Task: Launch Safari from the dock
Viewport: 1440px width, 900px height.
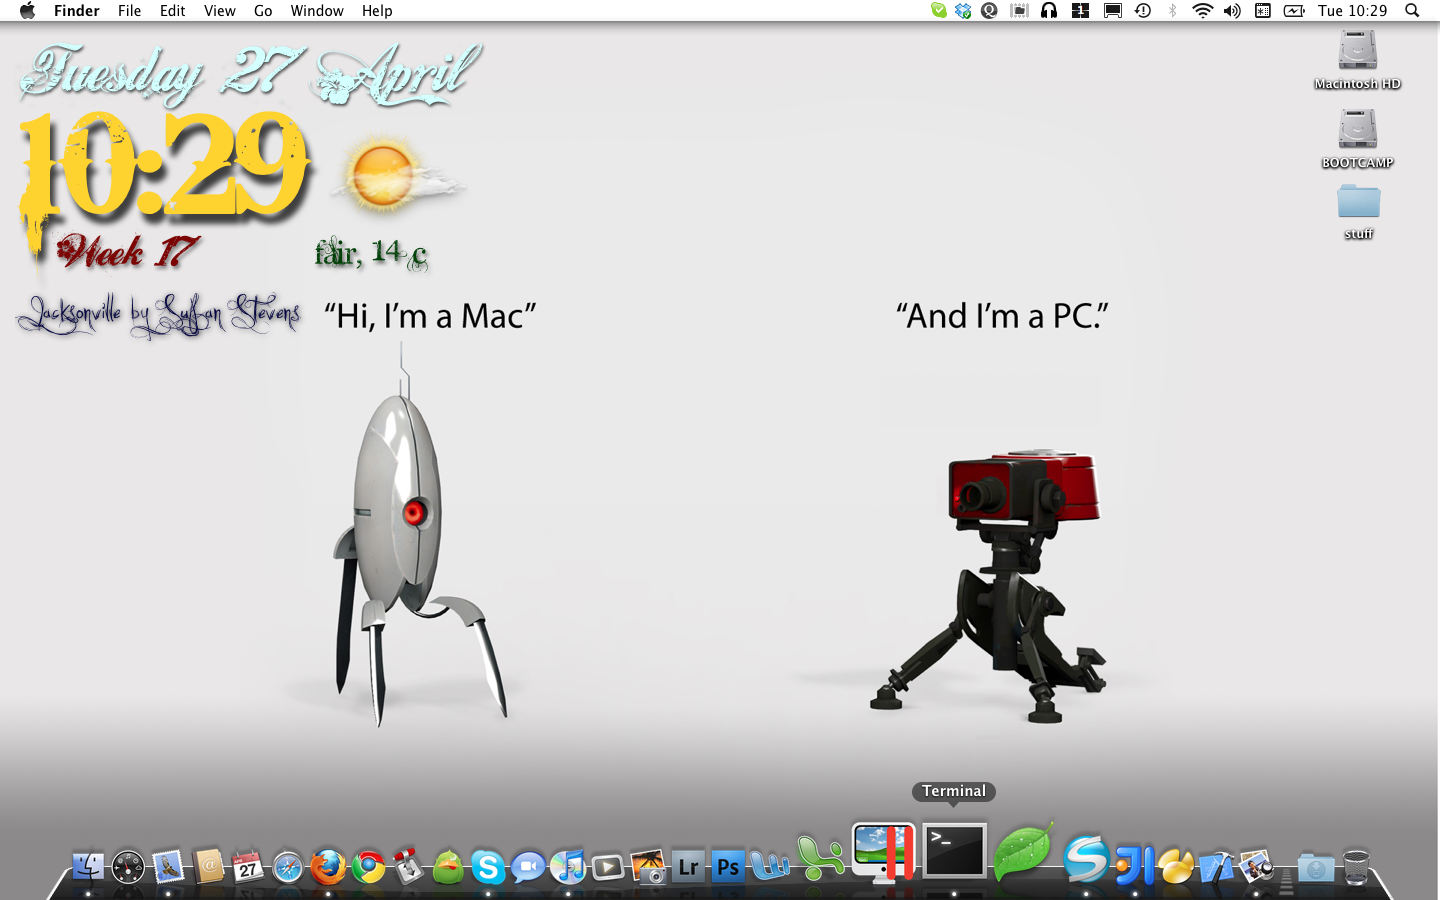Action: click(288, 867)
